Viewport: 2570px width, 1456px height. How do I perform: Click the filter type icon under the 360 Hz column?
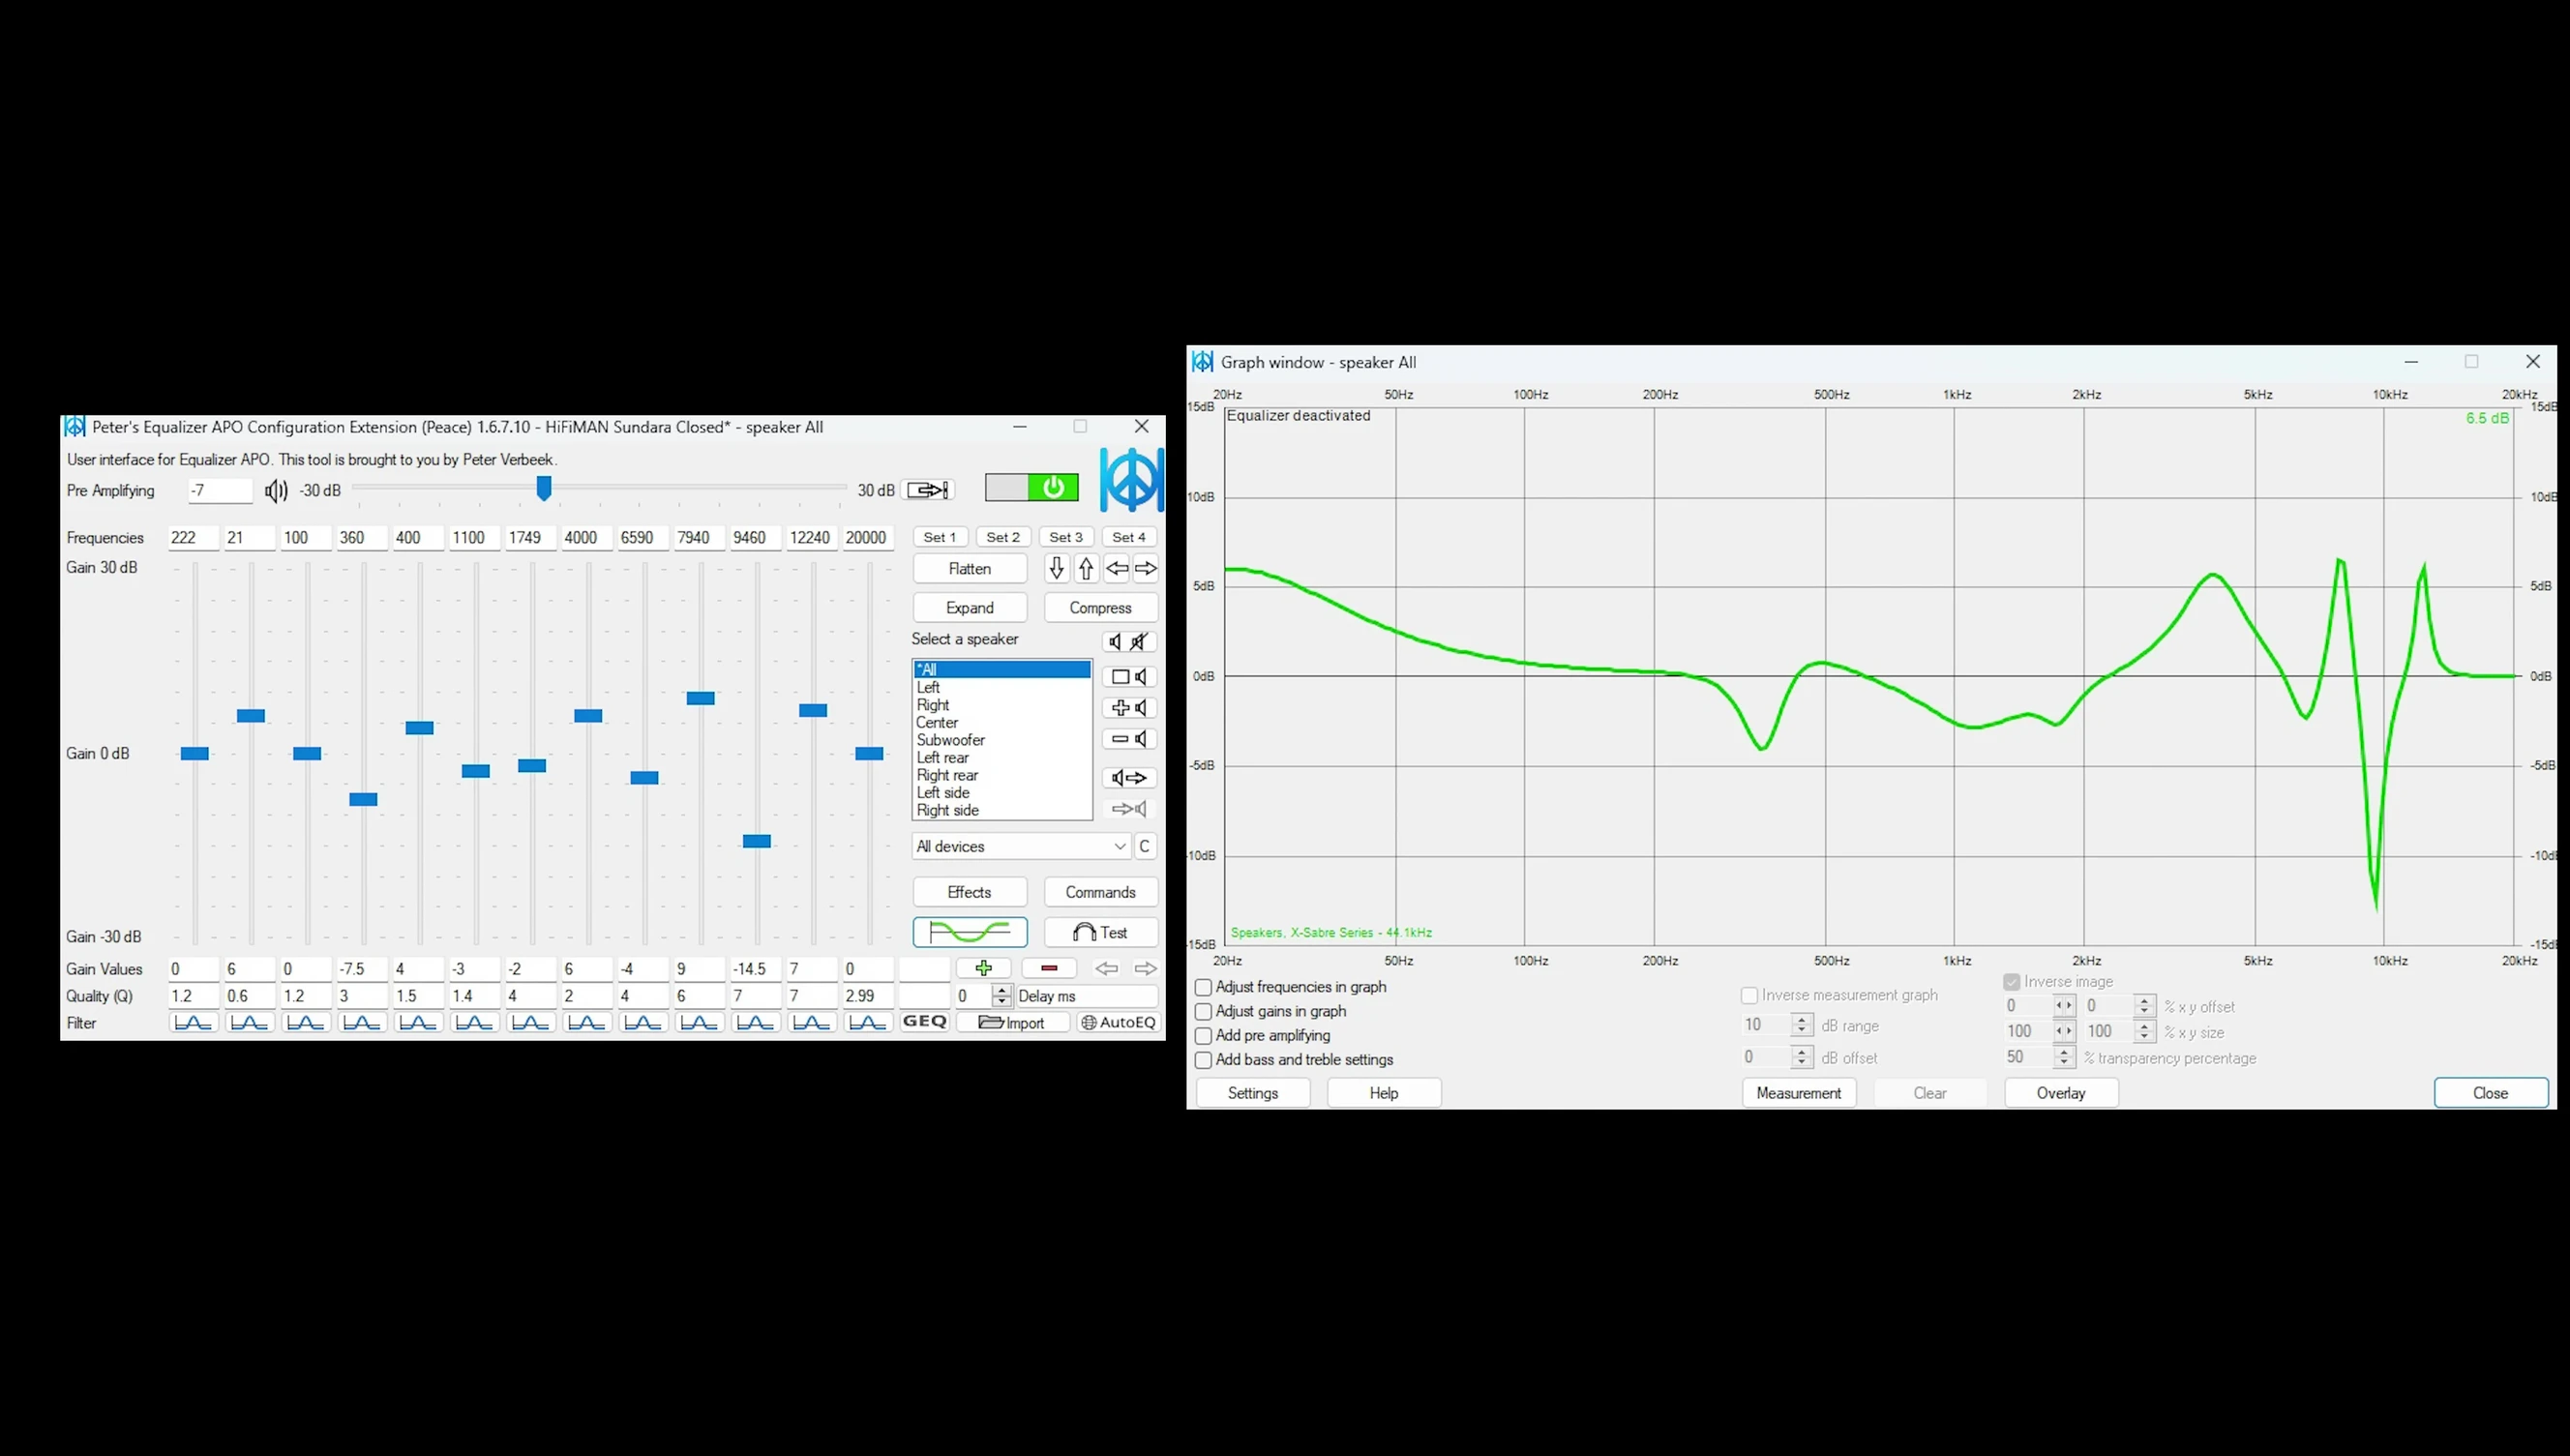(362, 1023)
